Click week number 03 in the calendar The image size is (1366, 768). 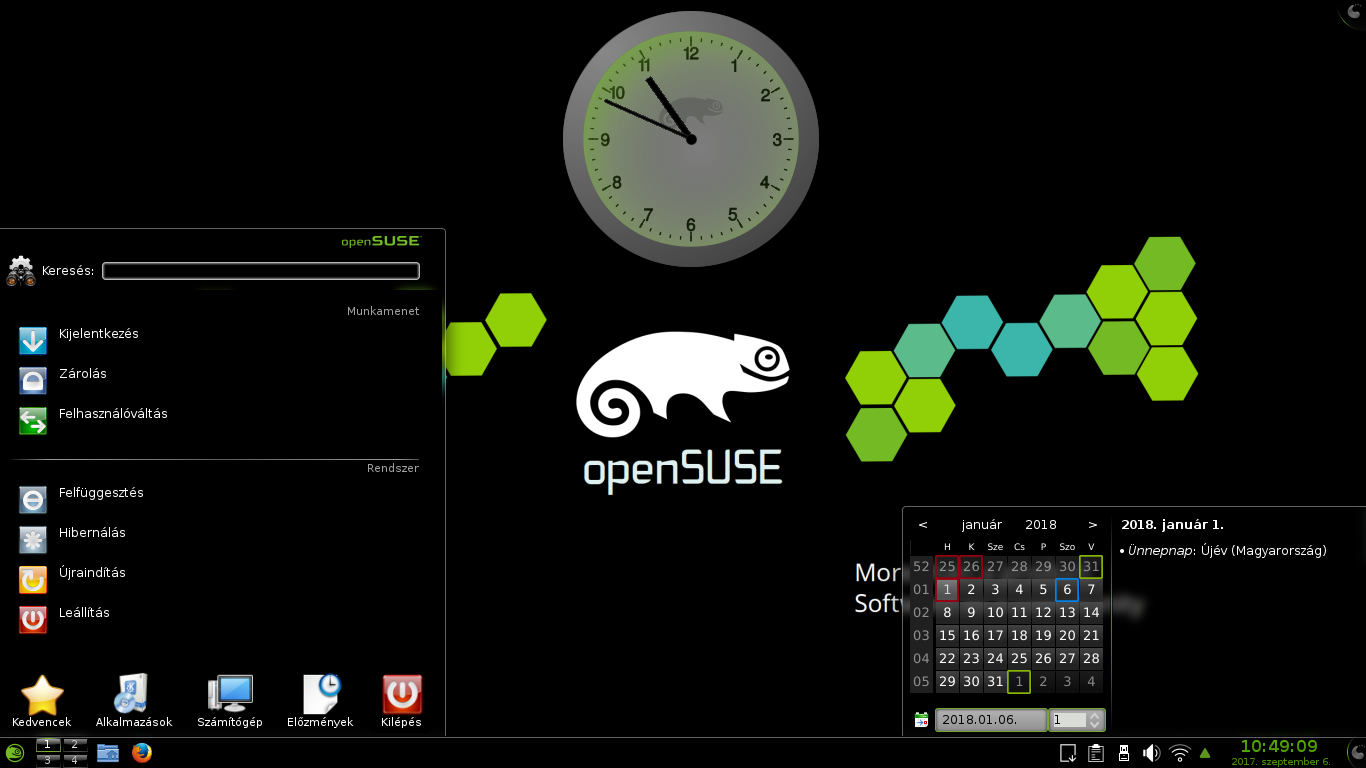[x=921, y=636]
